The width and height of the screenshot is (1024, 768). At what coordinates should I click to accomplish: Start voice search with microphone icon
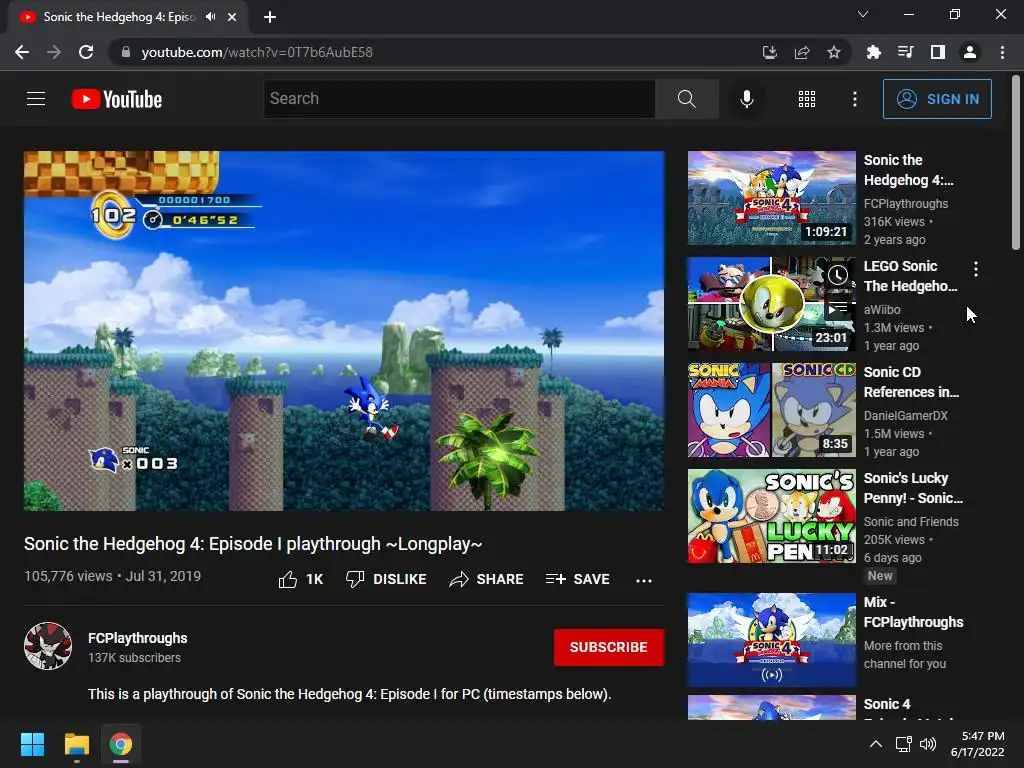[x=746, y=99]
